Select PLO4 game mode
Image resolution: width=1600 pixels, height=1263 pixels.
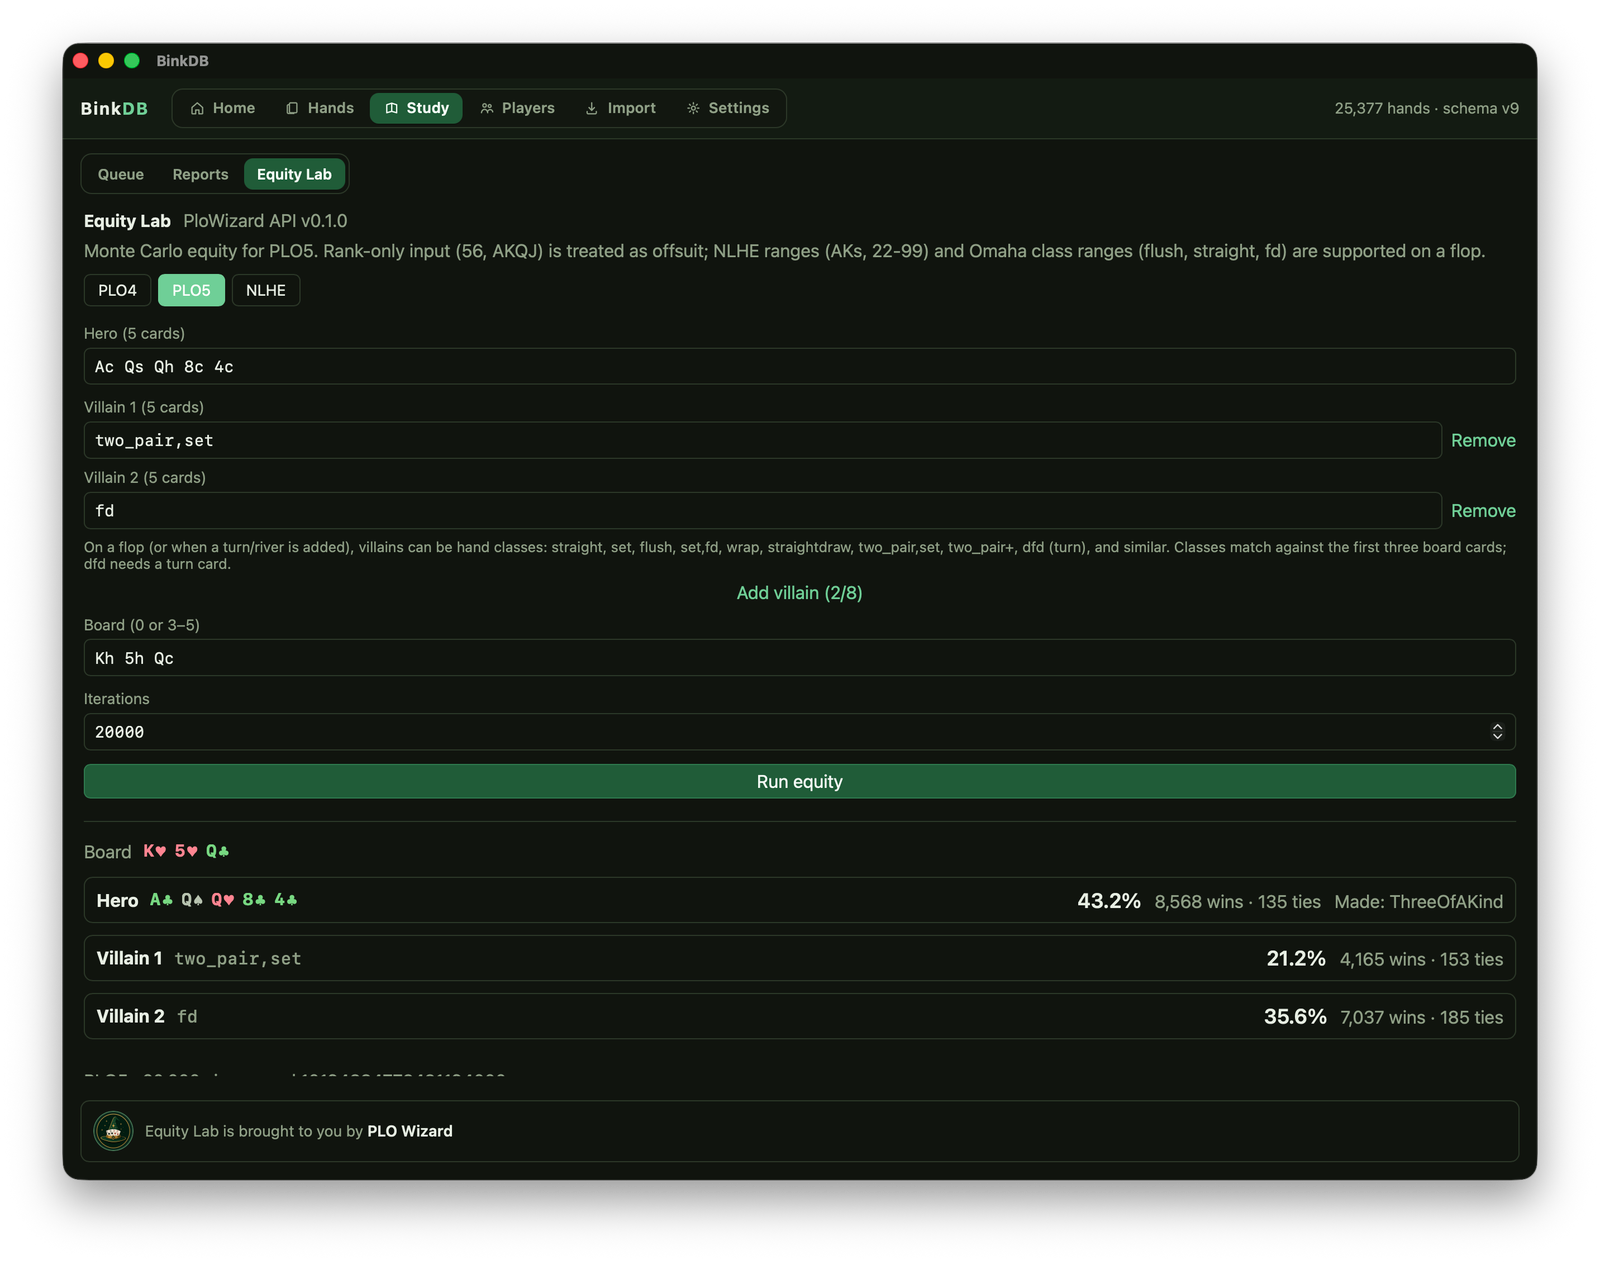click(x=117, y=290)
